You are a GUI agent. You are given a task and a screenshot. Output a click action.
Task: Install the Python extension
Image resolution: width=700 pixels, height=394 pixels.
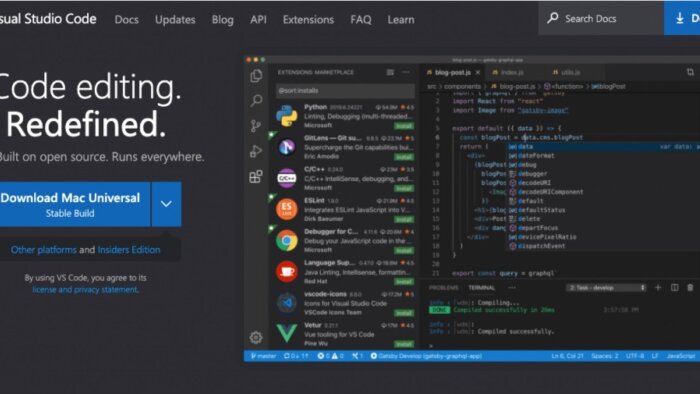(x=404, y=126)
